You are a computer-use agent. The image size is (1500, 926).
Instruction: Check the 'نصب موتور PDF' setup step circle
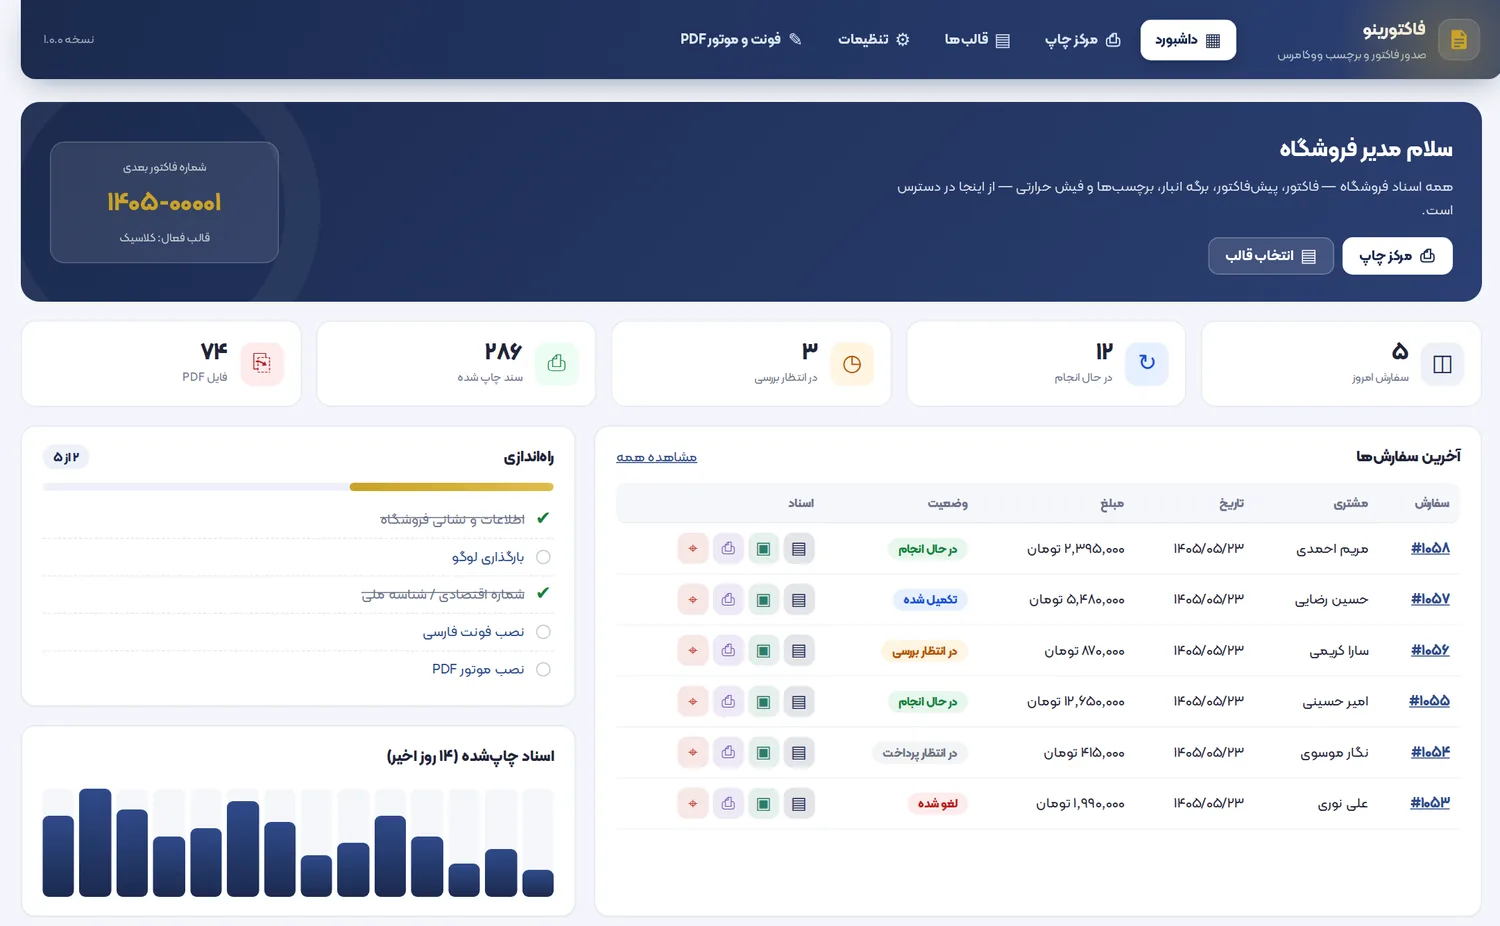click(x=543, y=670)
